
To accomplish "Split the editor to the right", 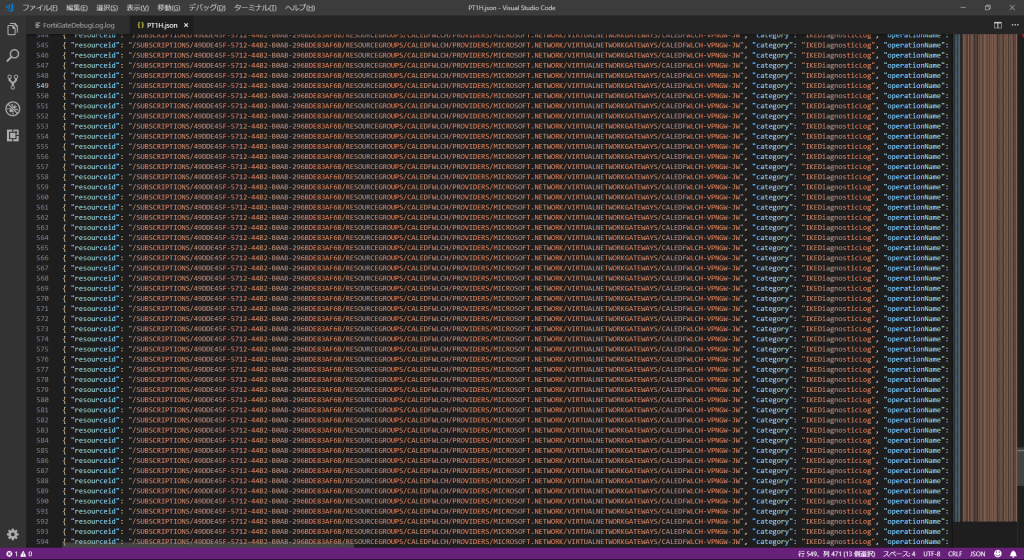I will coord(997,25).
